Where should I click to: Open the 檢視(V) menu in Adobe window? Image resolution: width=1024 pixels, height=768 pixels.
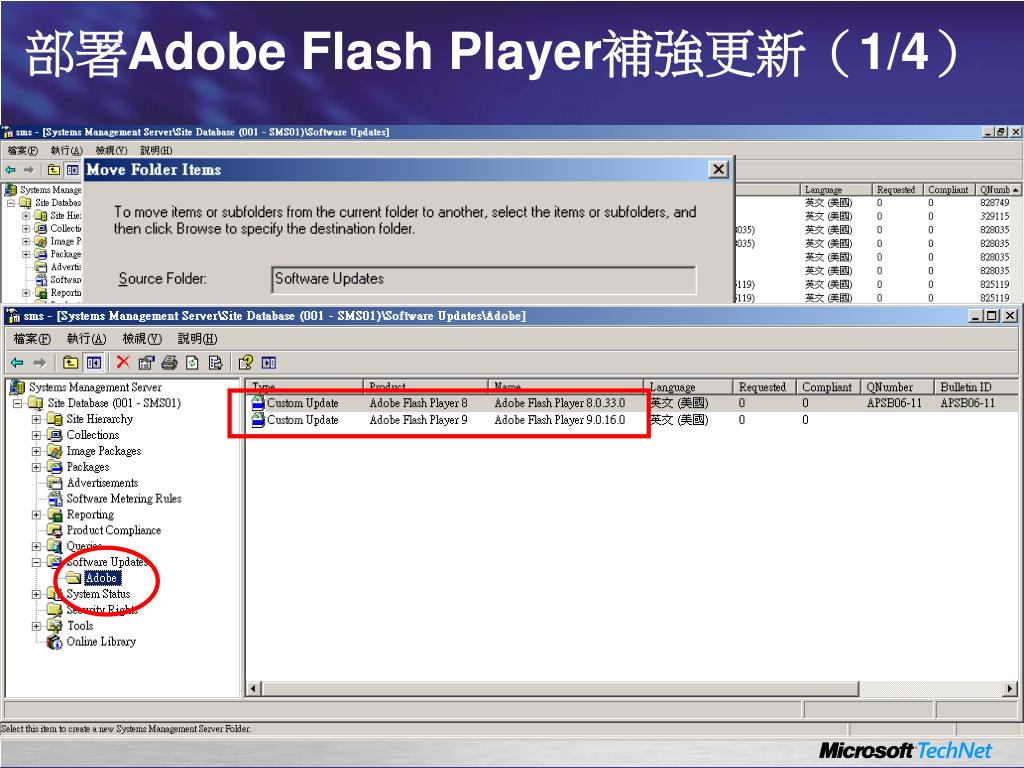(x=142, y=338)
